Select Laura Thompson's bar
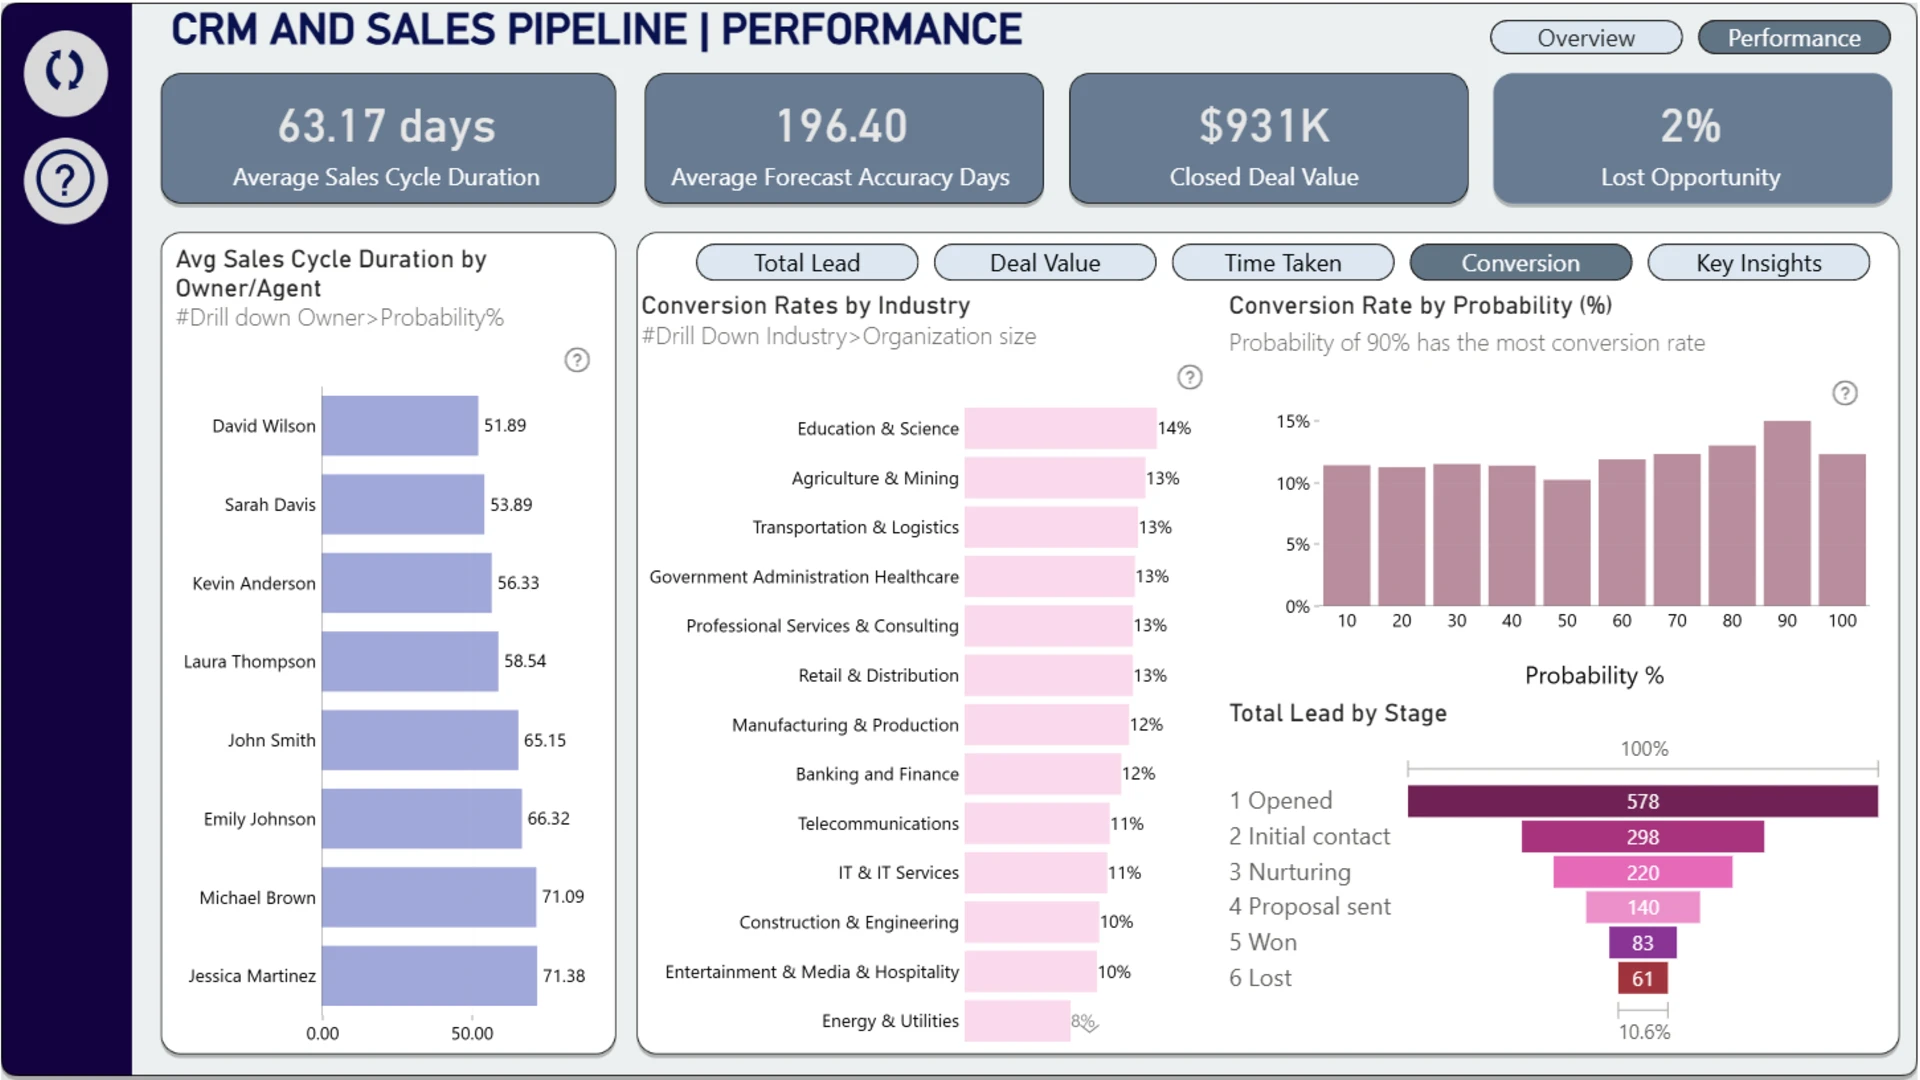The image size is (1920, 1080). pyautogui.click(x=410, y=661)
